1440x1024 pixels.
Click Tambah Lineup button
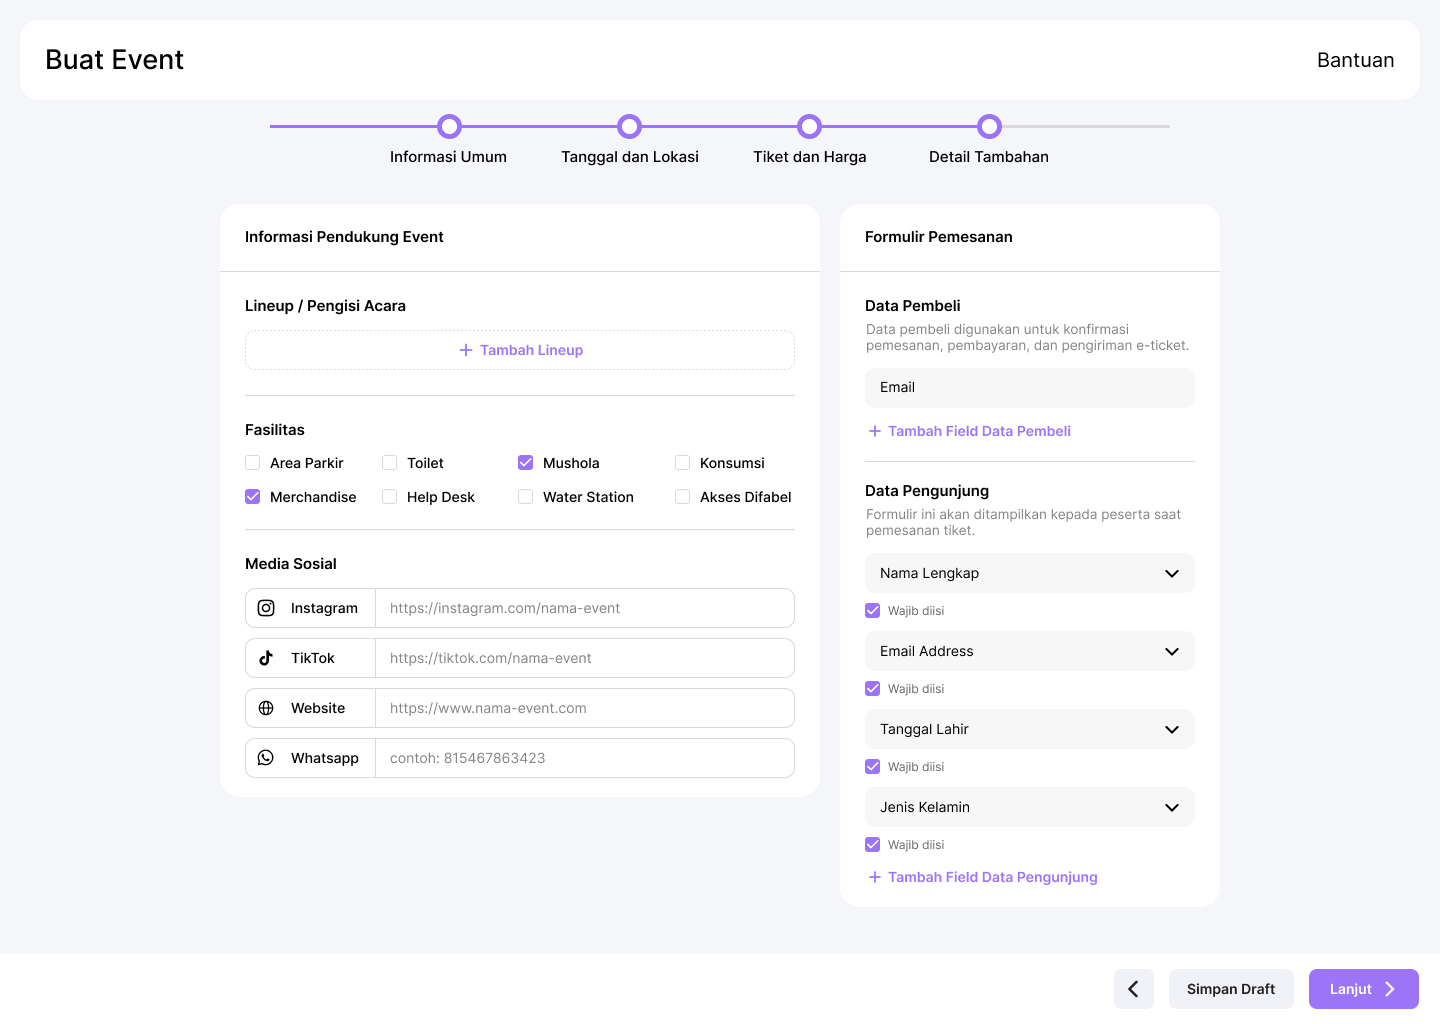[520, 350]
